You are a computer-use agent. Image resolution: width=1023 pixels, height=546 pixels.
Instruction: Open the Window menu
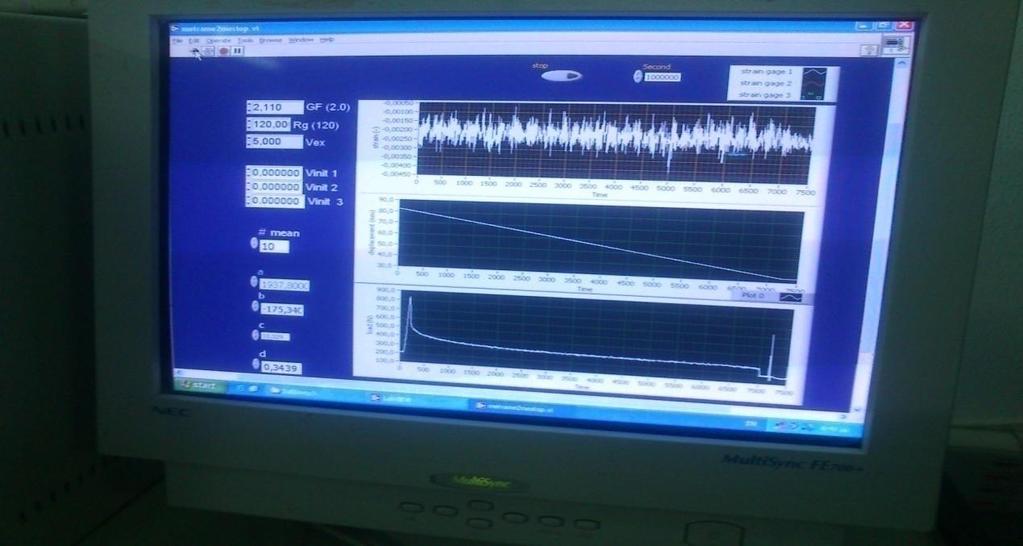point(301,40)
